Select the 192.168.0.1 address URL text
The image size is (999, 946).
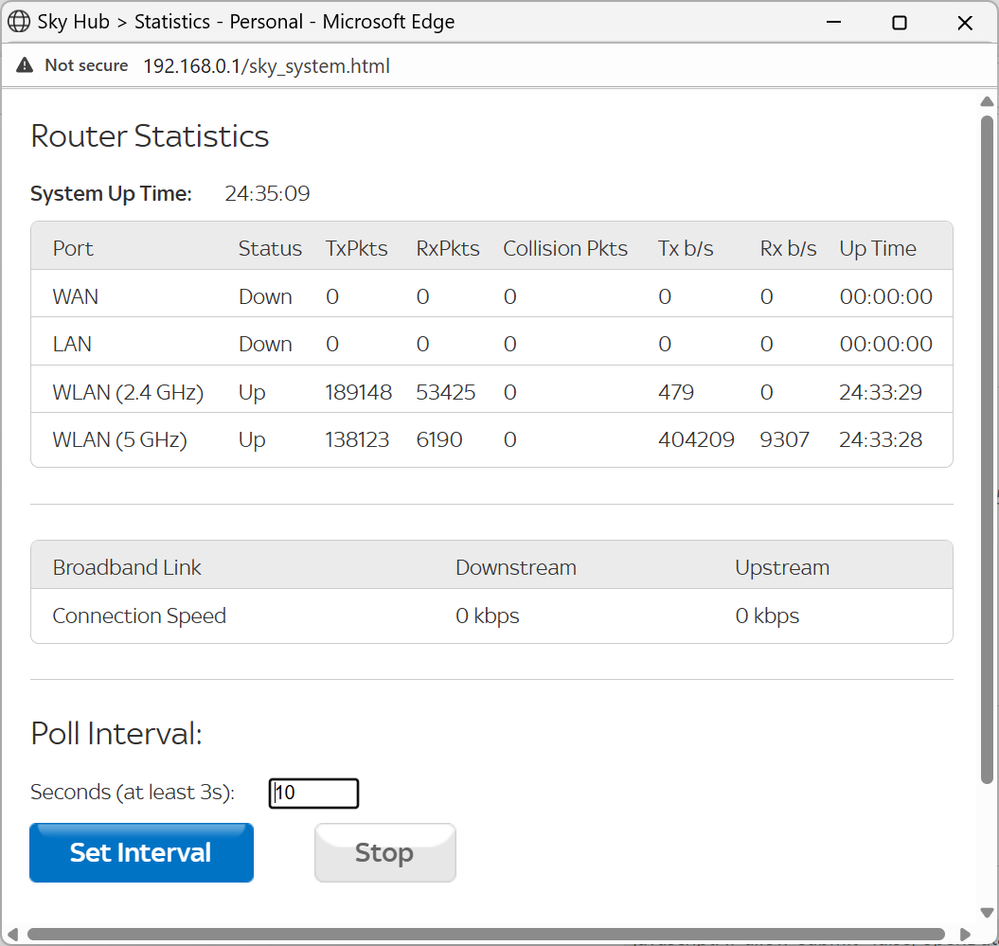[x=266, y=67]
